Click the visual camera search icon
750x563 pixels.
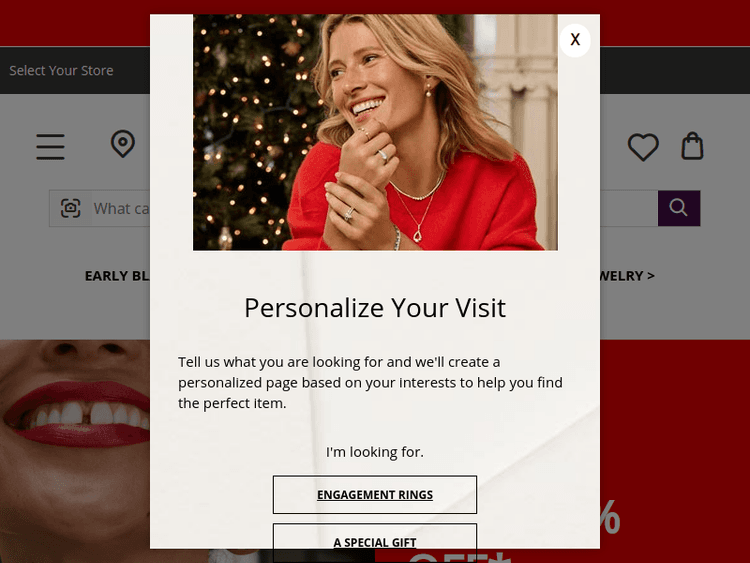coord(71,208)
